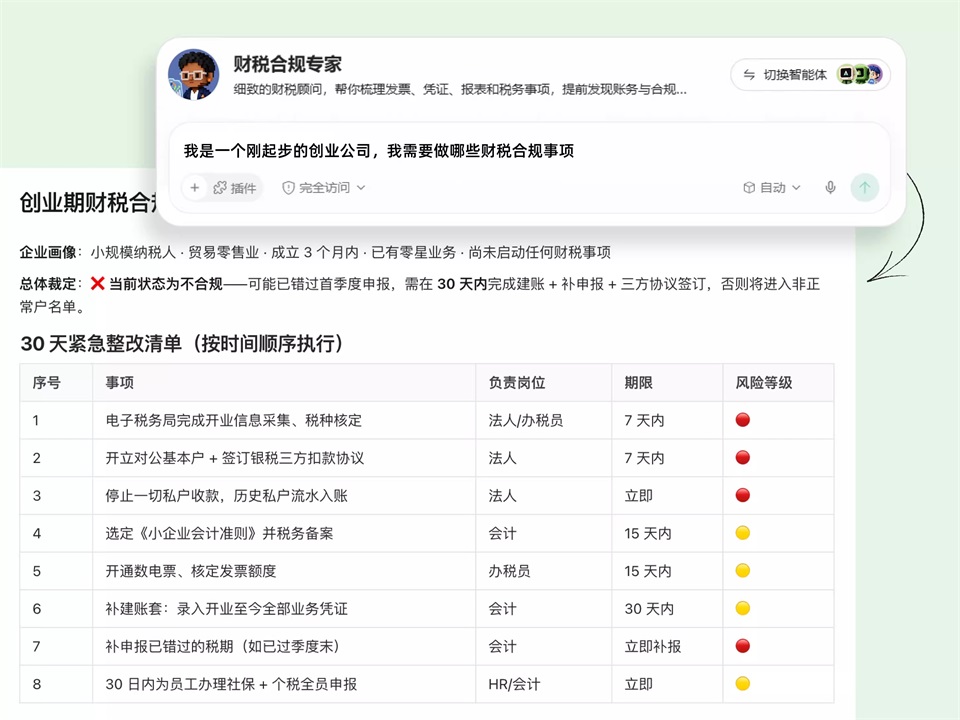Send message with green arrow button
960x720 pixels.
click(x=864, y=187)
